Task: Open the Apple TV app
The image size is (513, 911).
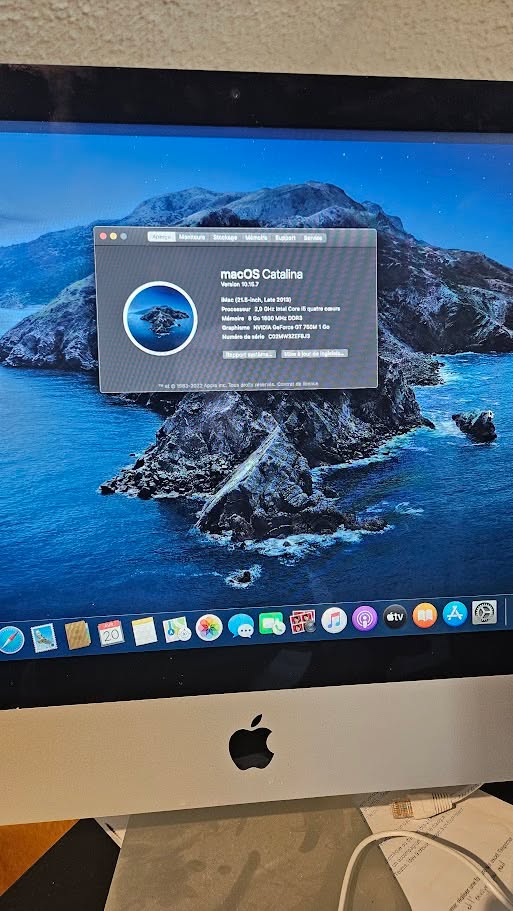Action: click(395, 616)
